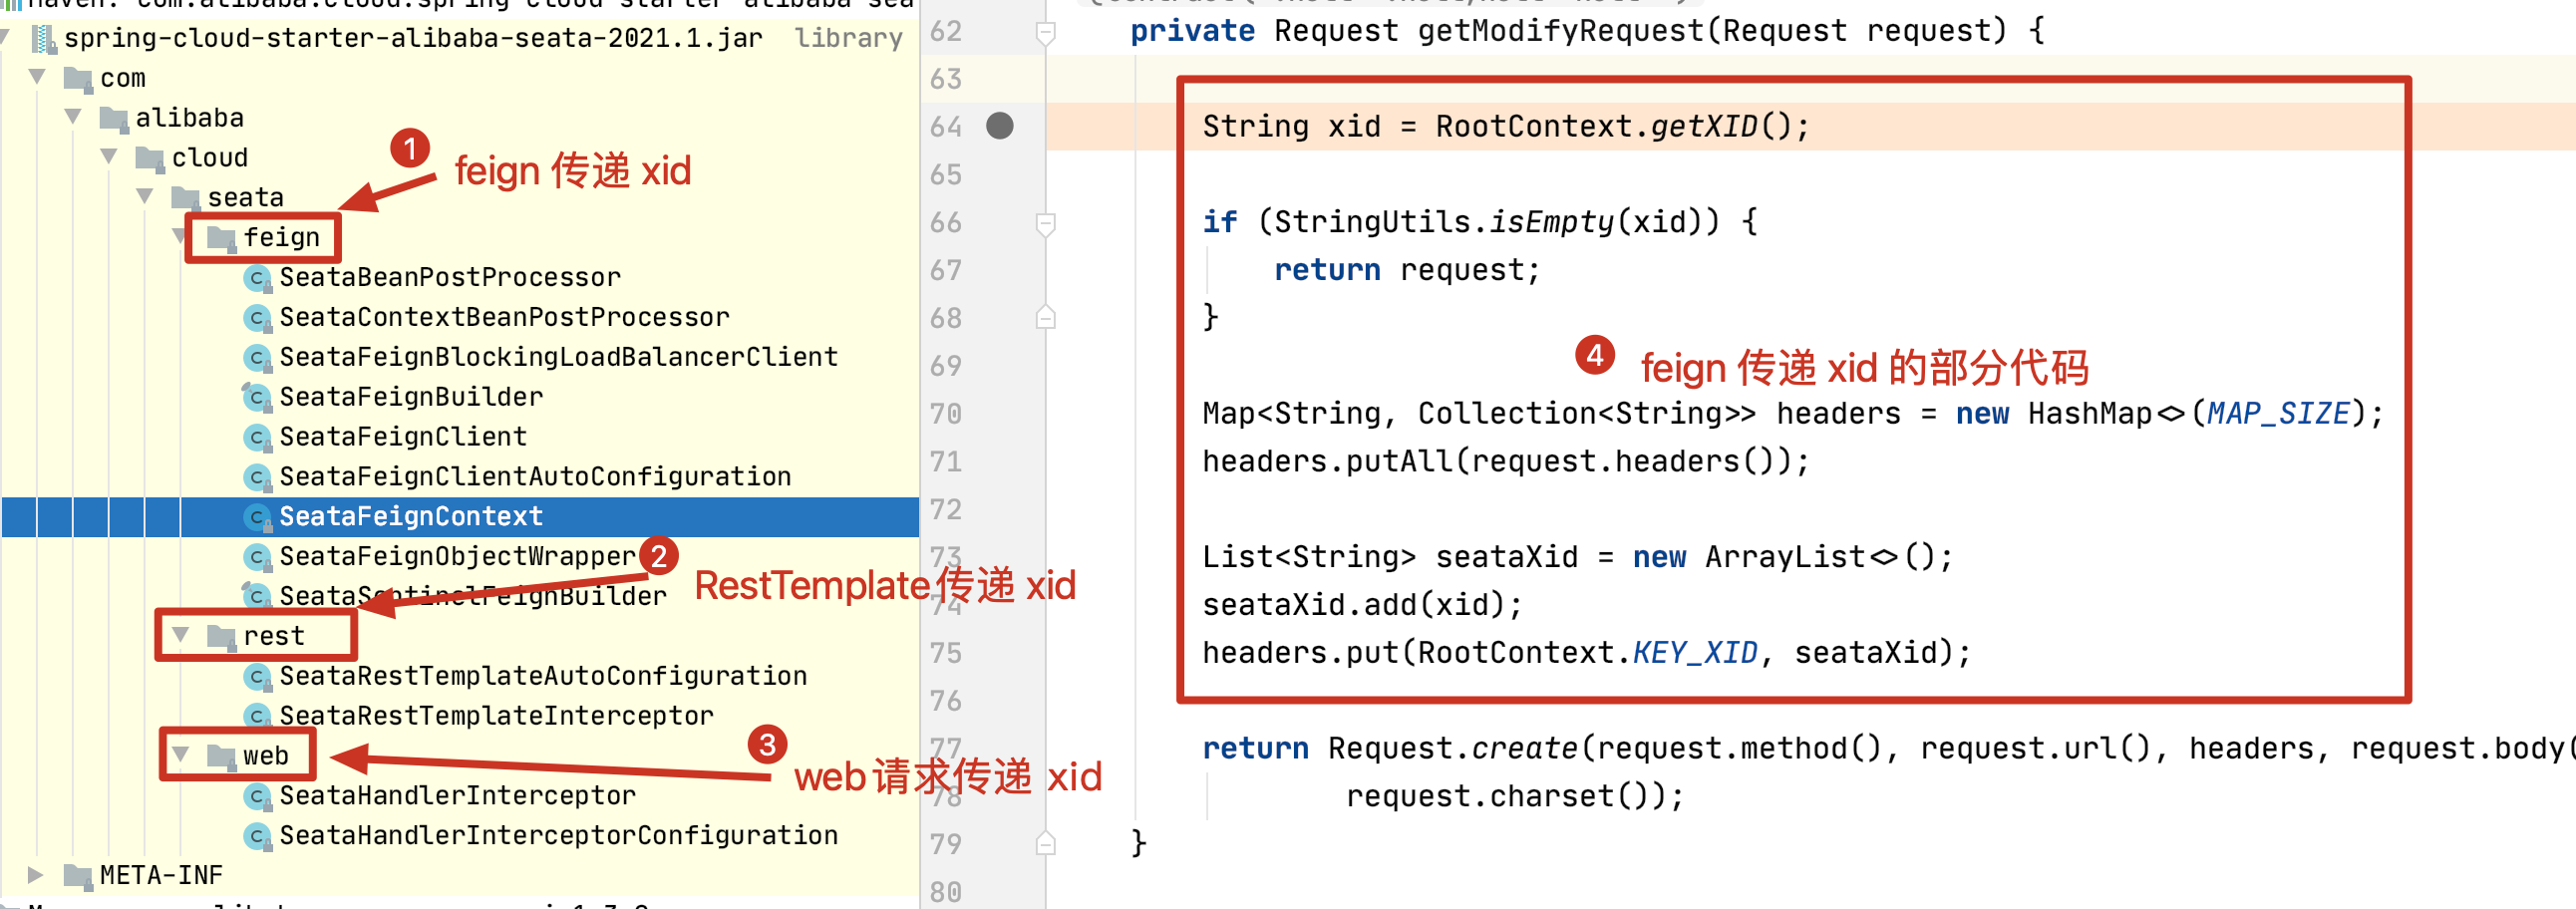Select SeataHandlerInterceptorConfiguration in the tree
Viewport: 2576px width, 909px height.
(x=558, y=835)
